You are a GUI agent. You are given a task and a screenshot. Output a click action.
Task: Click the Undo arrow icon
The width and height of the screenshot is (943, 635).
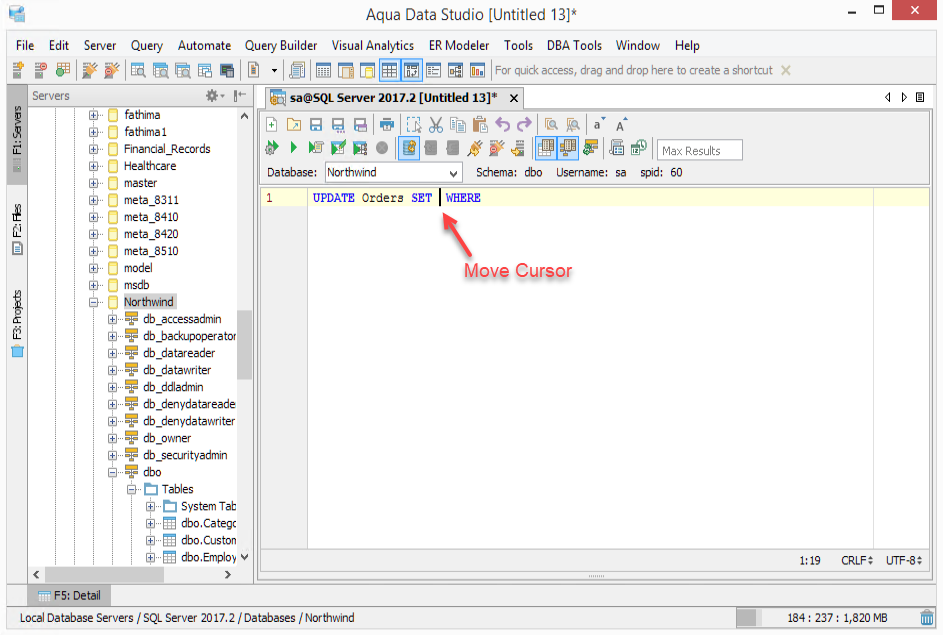click(503, 124)
